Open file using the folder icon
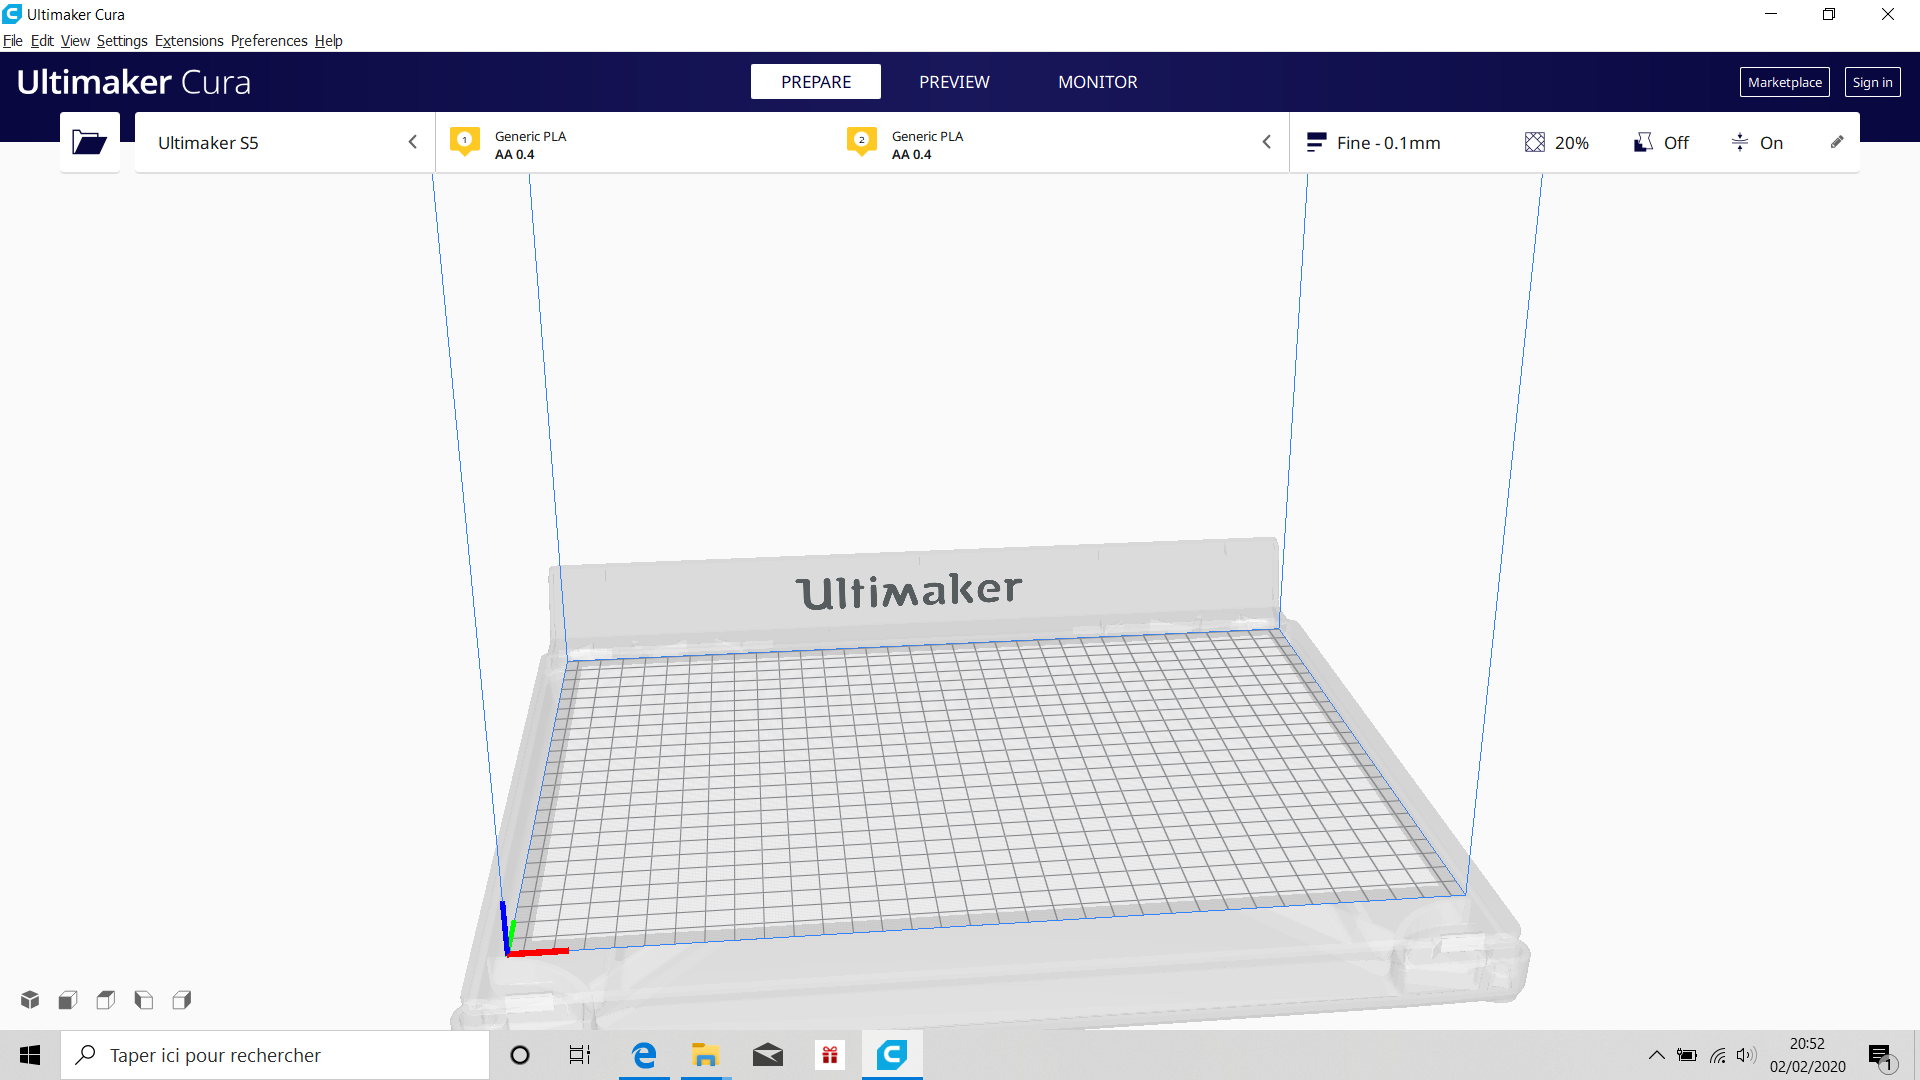The width and height of the screenshot is (1920, 1080). (x=90, y=143)
